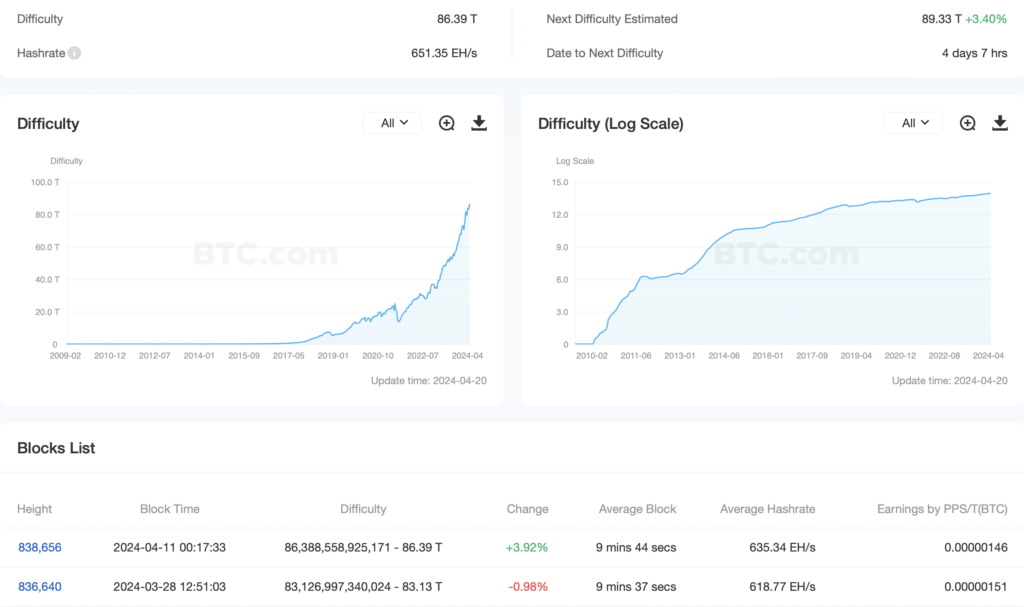Click the Block Time column header

click(x=170, y=509)
